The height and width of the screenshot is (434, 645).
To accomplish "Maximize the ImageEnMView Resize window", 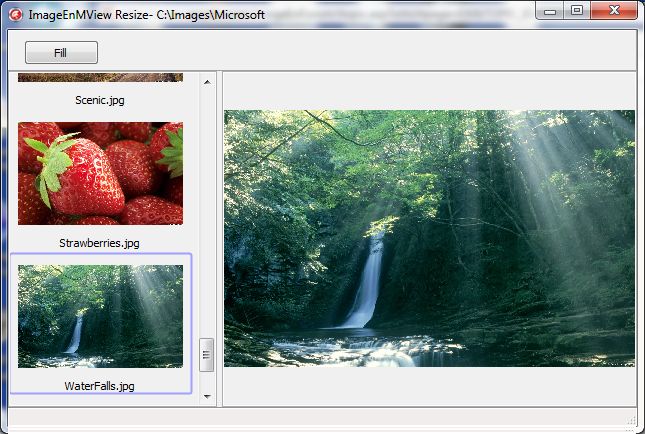I will [x=577, y=11].
